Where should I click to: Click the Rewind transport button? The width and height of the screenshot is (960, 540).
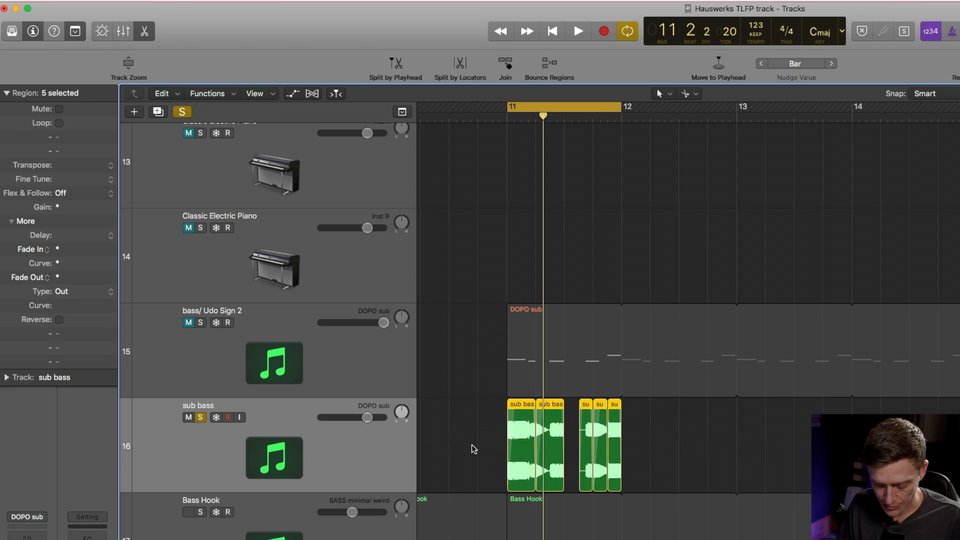501,31
